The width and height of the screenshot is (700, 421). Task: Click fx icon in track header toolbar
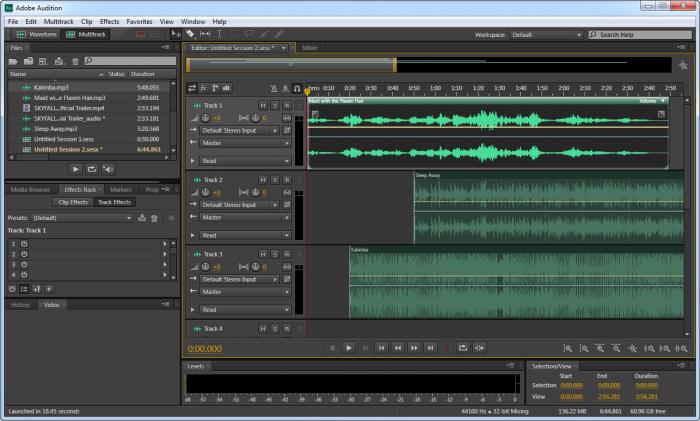pos(203,88)
